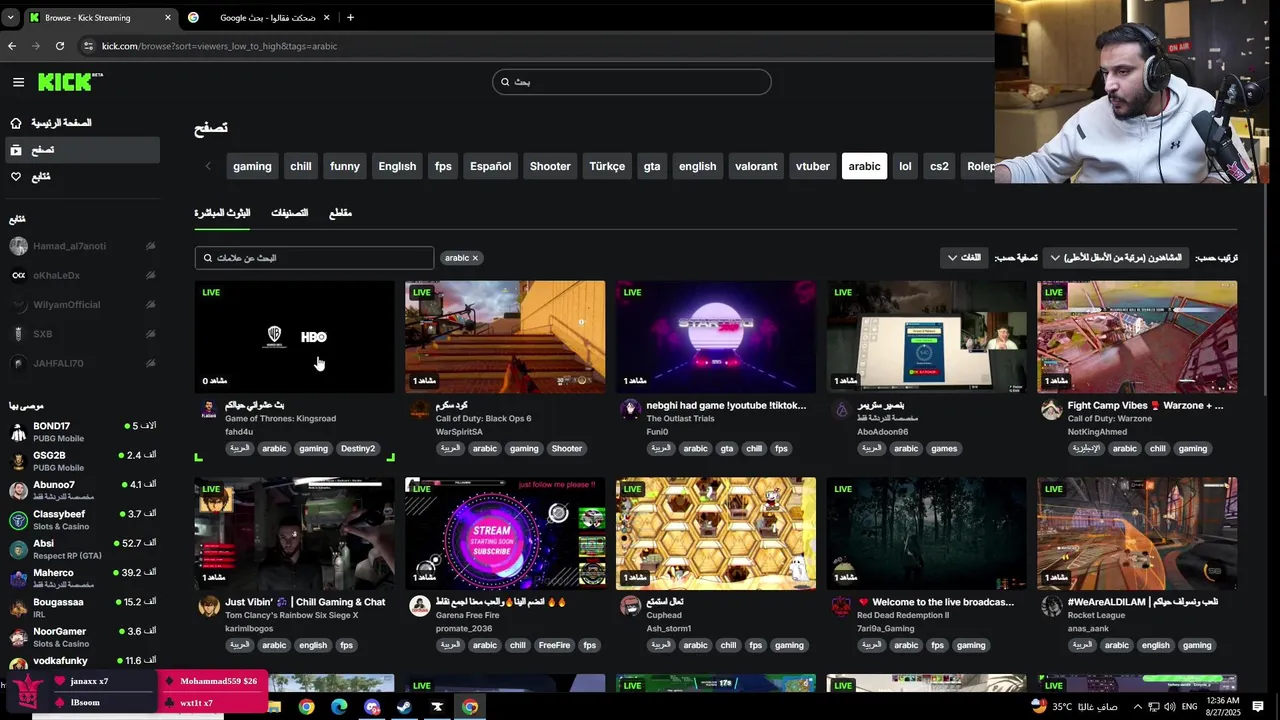Select the highlighted arabic tag filter
Image resolution: width=1280 pixels, height=720 pixels.
click(x=865, y=166)
